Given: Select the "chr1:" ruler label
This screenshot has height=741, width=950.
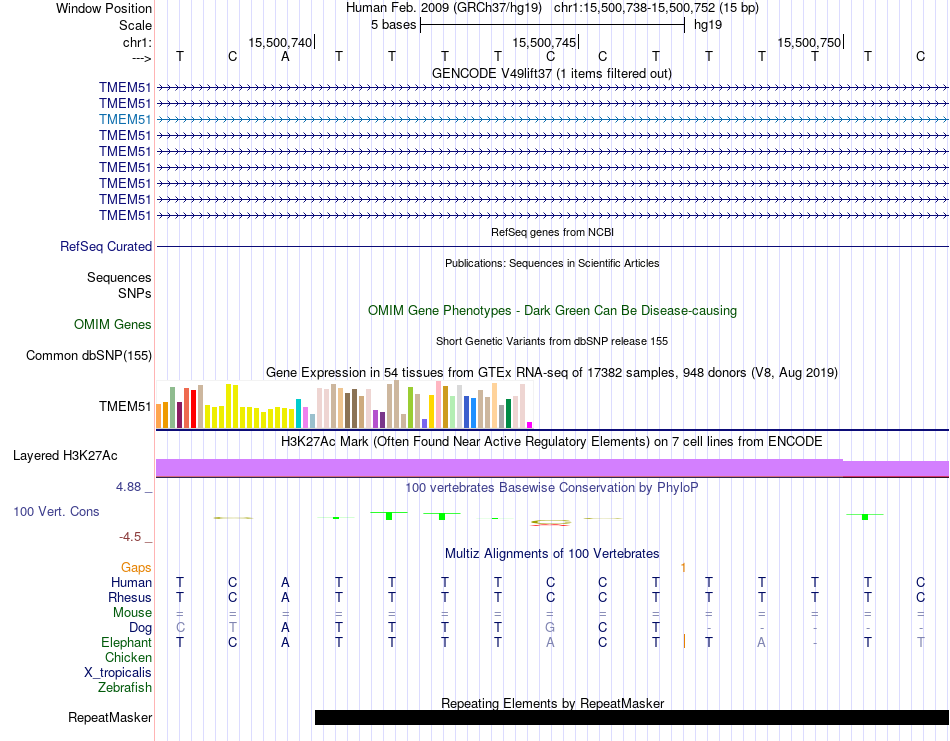Looking at the screenshot, I should (137, 42).
